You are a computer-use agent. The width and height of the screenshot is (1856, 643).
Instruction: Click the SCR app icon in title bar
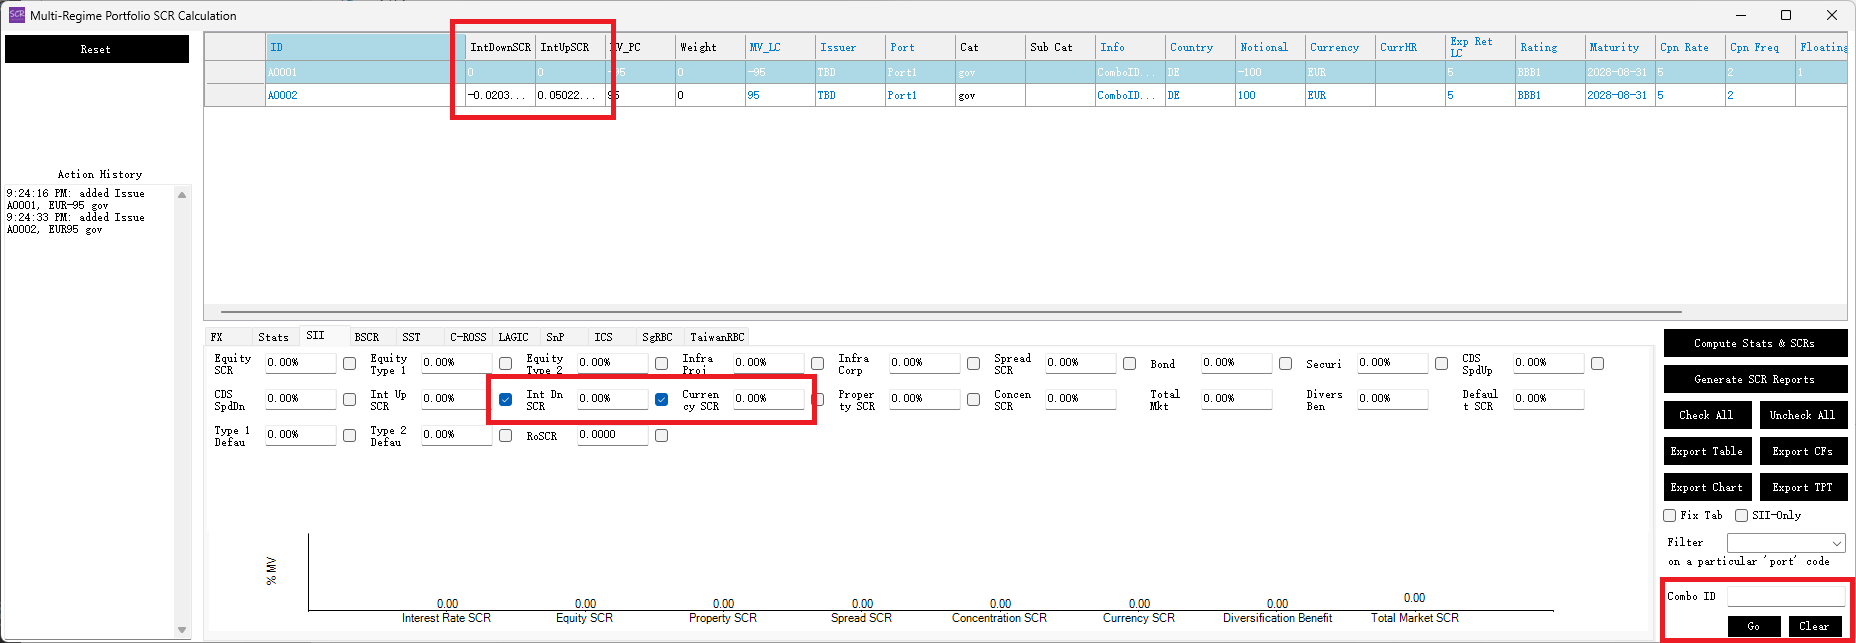(16, 15)
